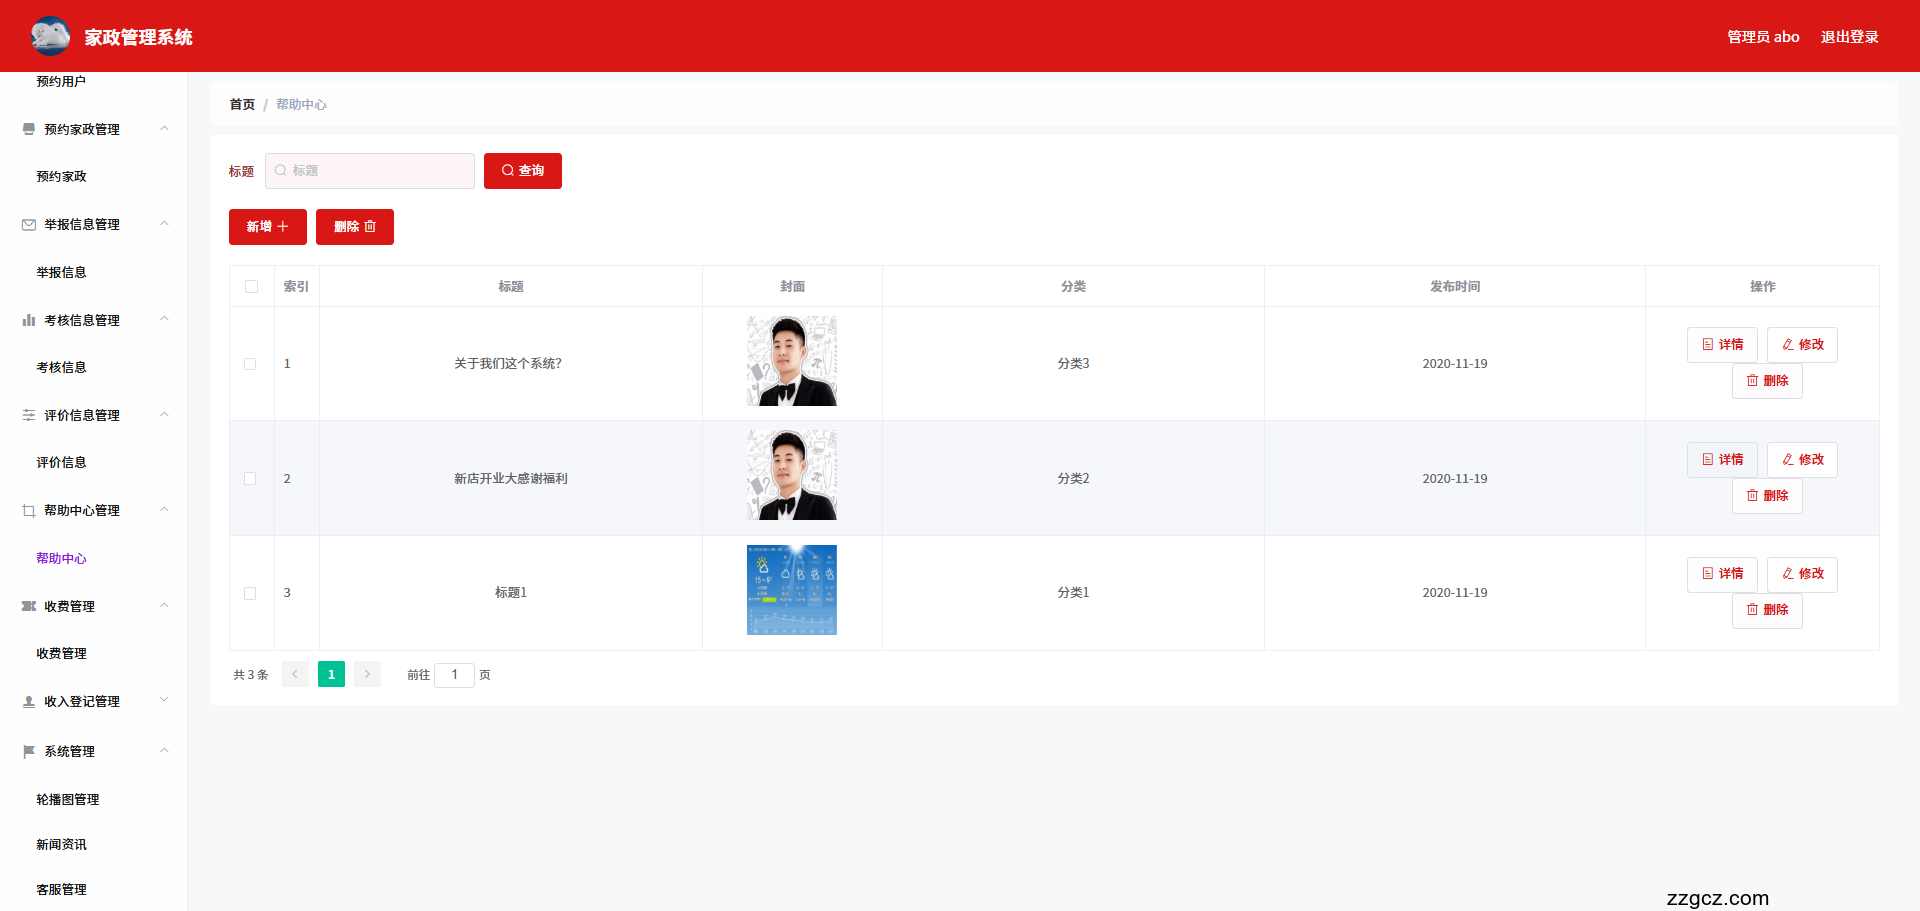Click the sliders icon beside 评价信息管理
This screenshot has width=1920, height=911.
click(29, 415)
